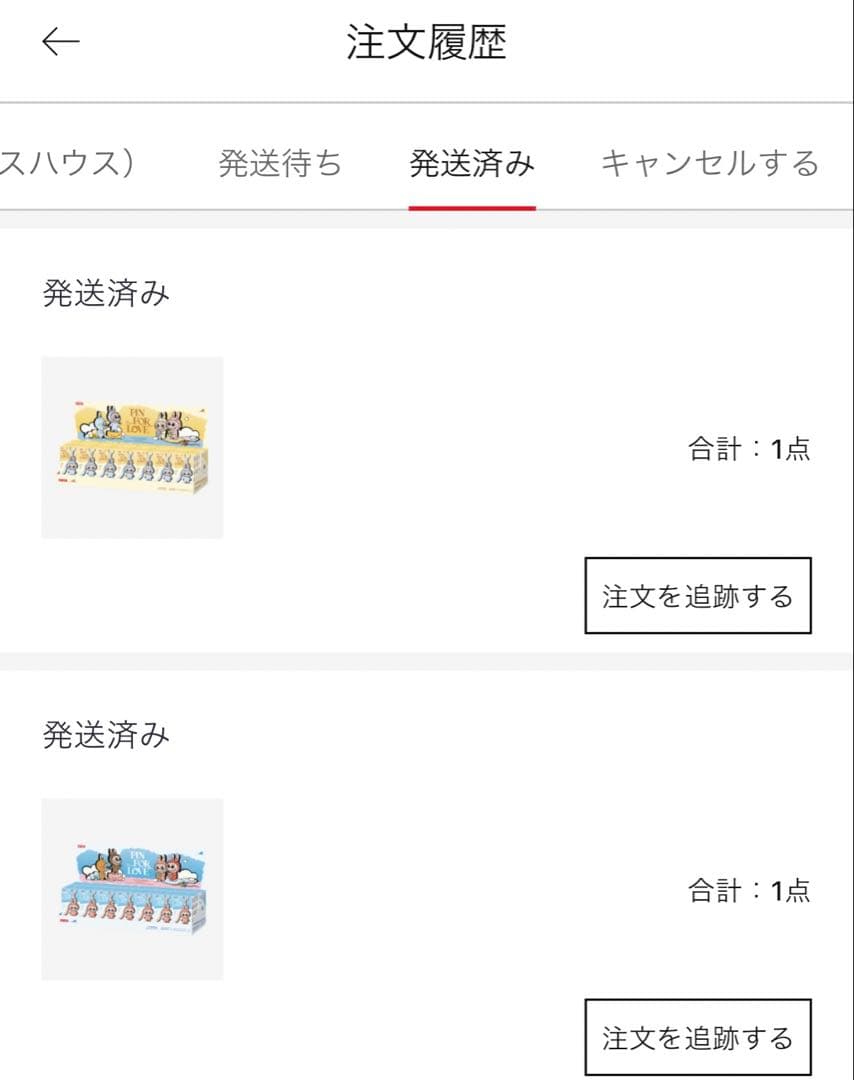Tap the back arrow icon
The width and height of the screenshot is (854, 1080).
[60, 42]
